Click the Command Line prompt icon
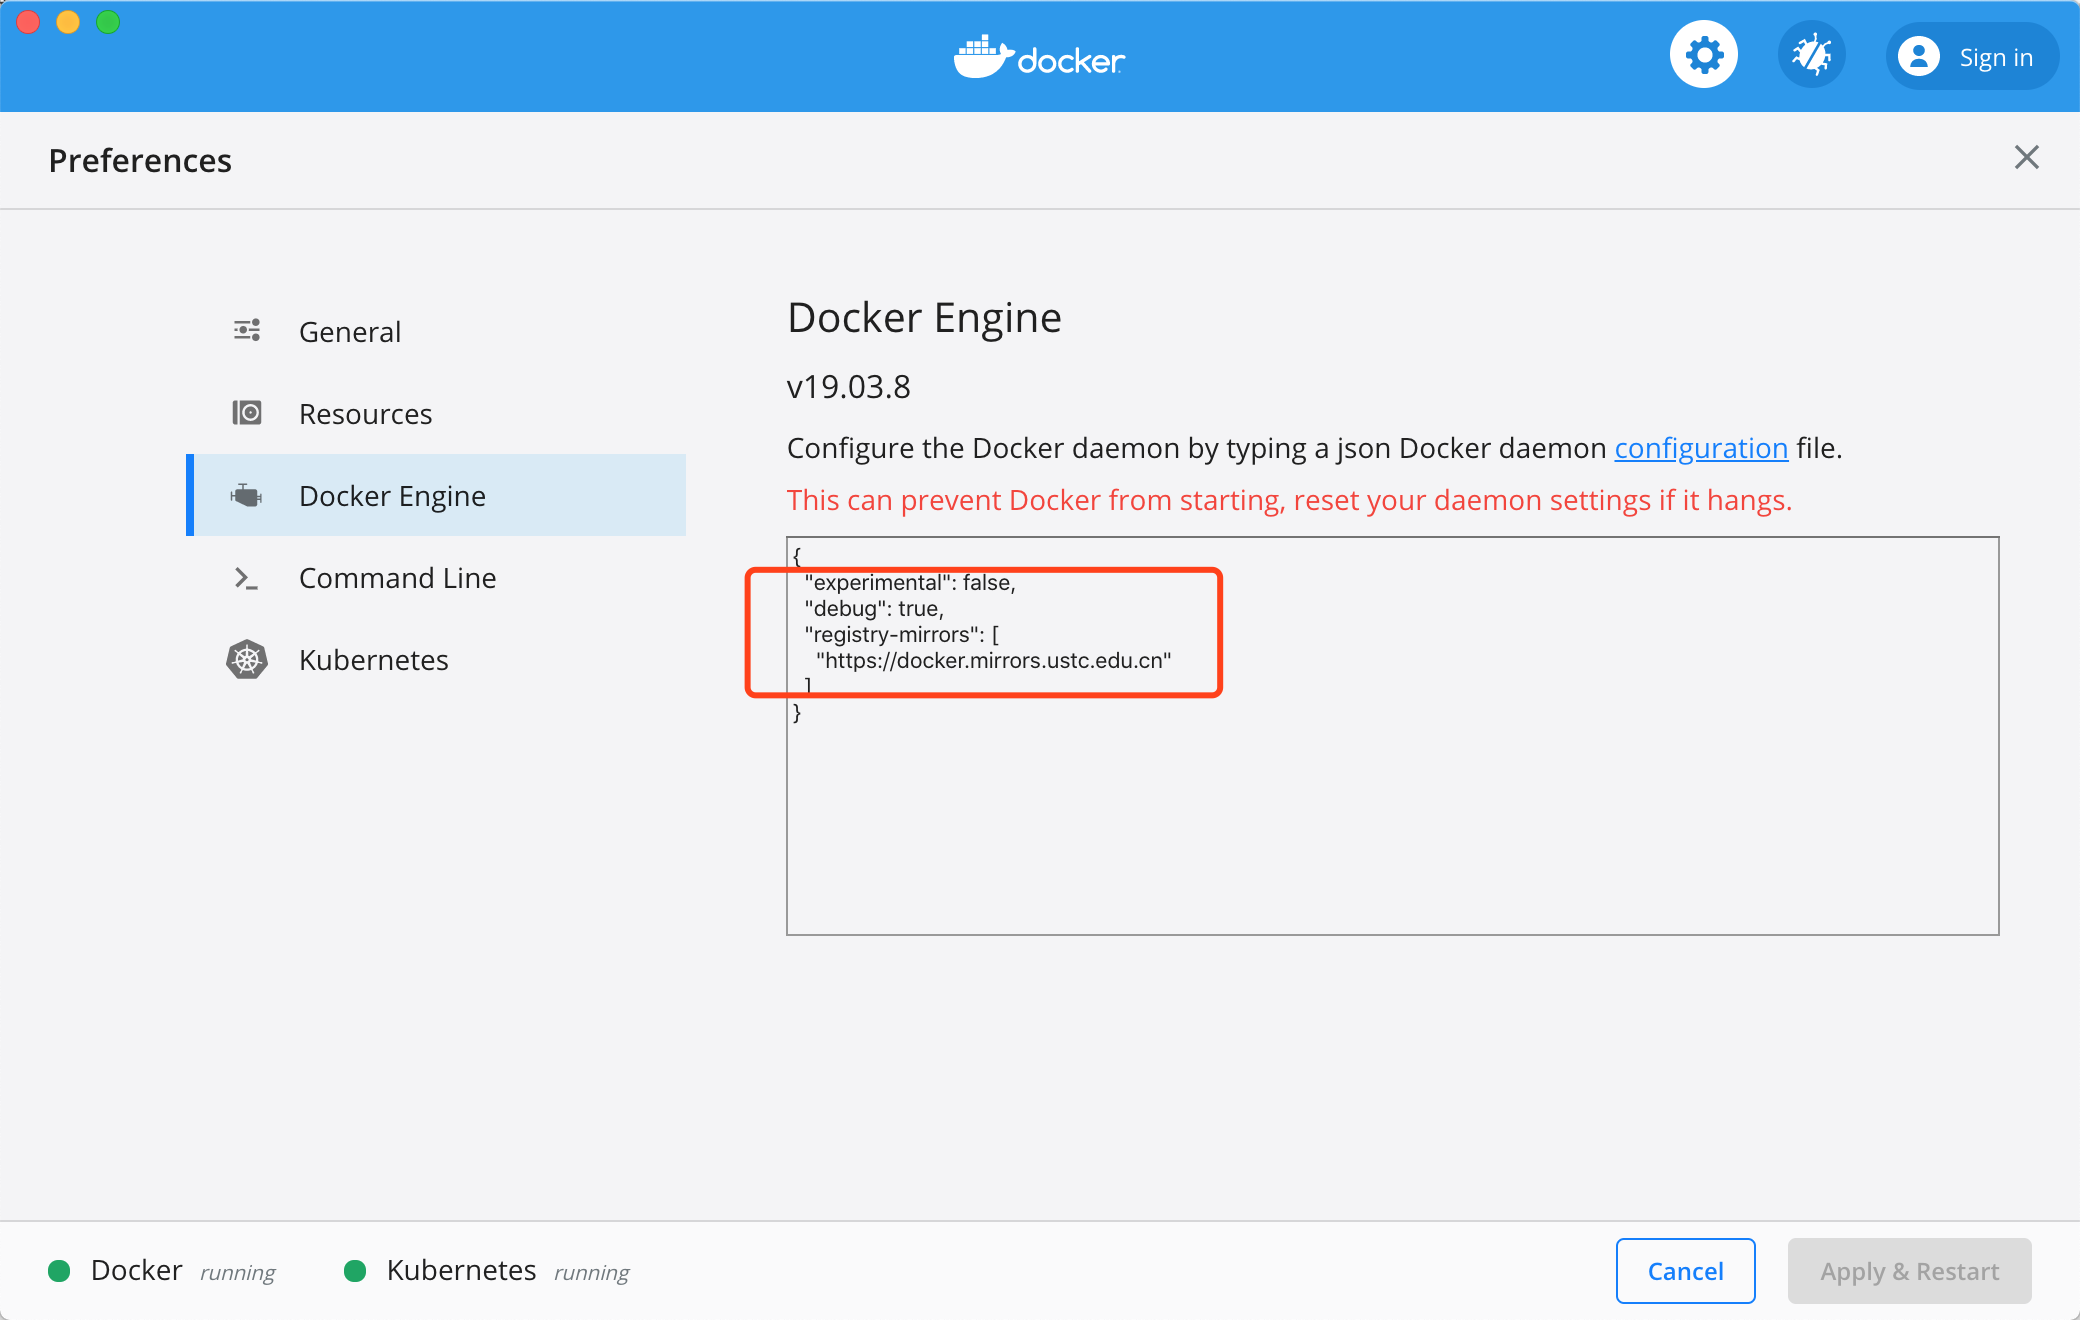 click(246, 578)
